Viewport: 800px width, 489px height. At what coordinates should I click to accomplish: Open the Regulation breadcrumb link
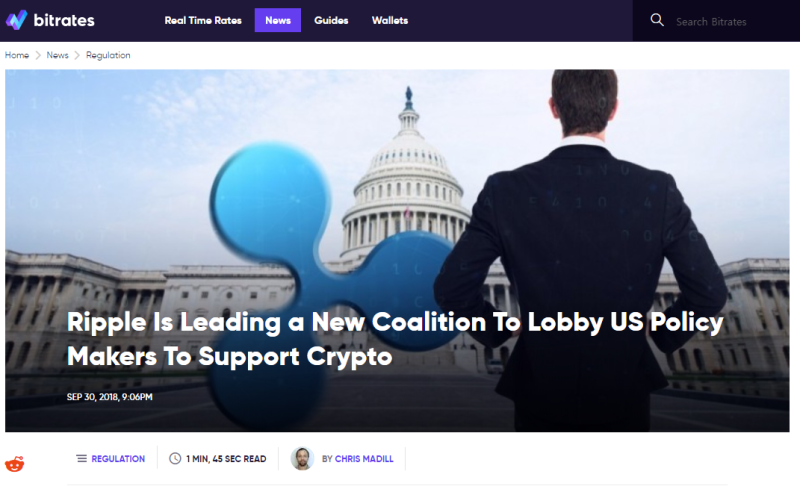tap(108, 55)
